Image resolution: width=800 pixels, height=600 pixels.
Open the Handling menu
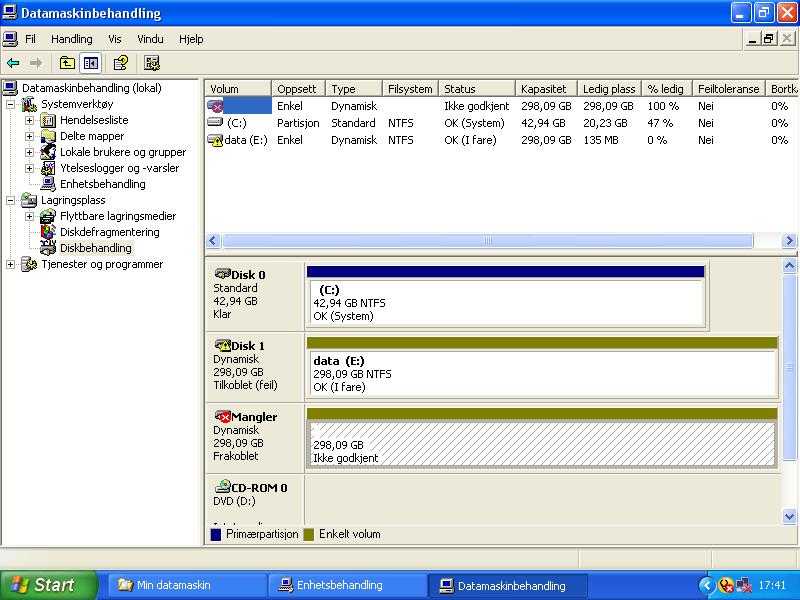click(x=72, y=39)
